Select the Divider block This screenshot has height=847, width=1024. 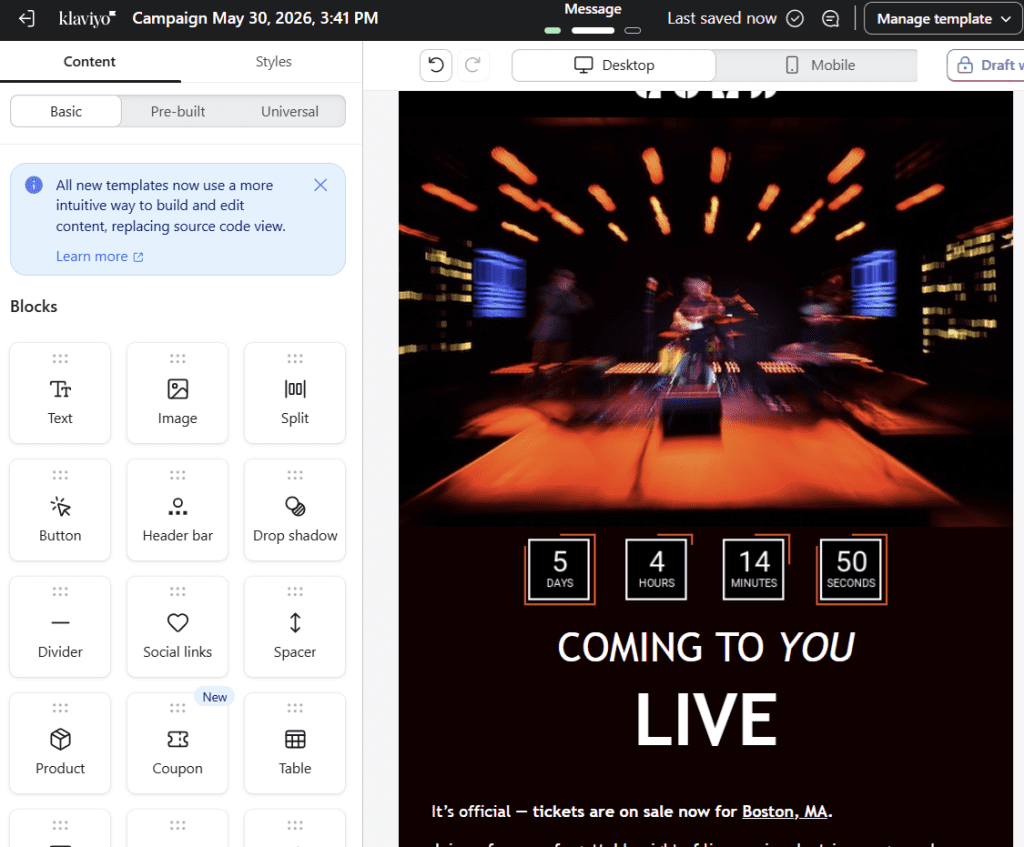click(x=60, y=626)
